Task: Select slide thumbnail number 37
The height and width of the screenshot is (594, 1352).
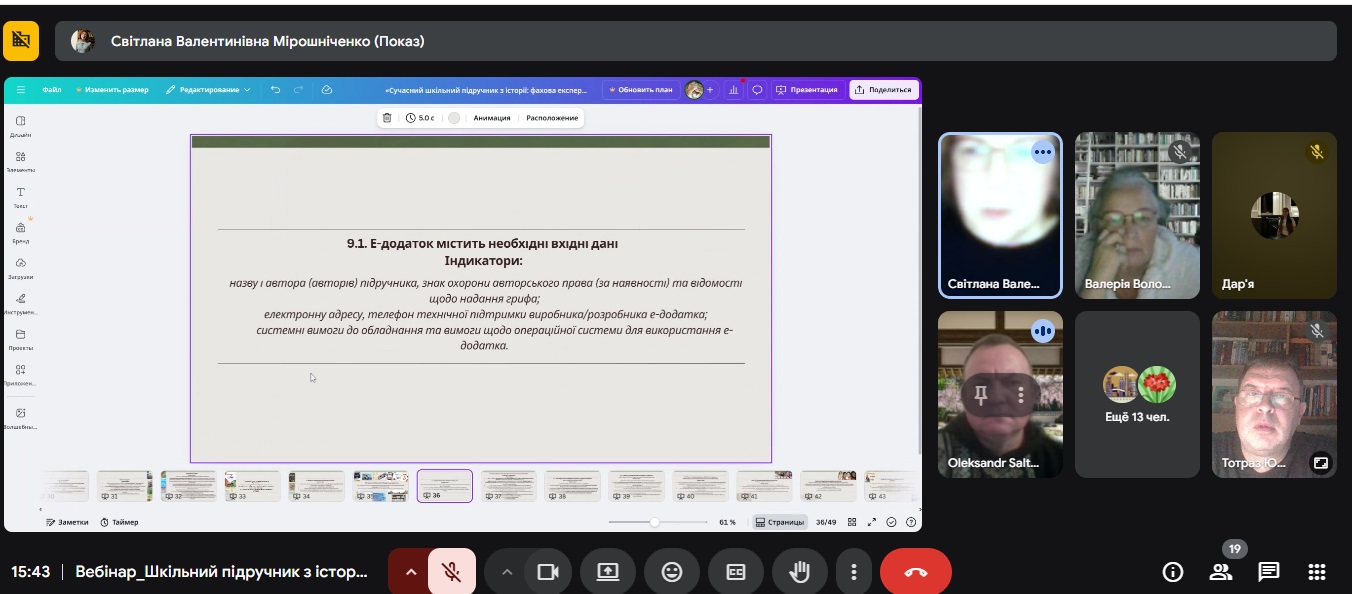Action: 508,486
